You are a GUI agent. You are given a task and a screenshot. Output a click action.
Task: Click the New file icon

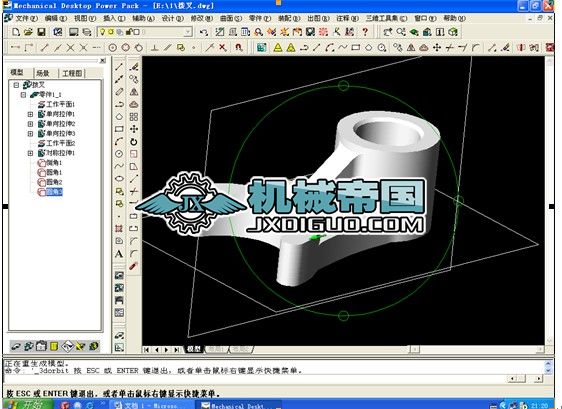15,32
